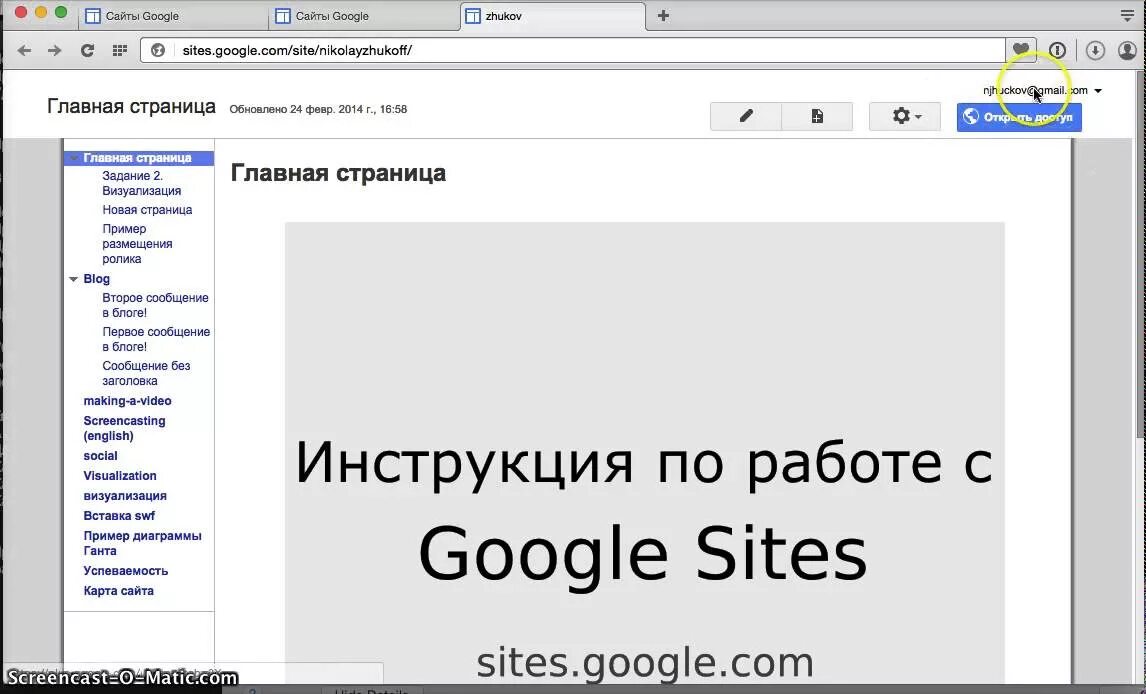The width and height of the screenshot is (1146, 694).
Task: Click the site info globe icon in address bar
Action: [x=158, y=50]
